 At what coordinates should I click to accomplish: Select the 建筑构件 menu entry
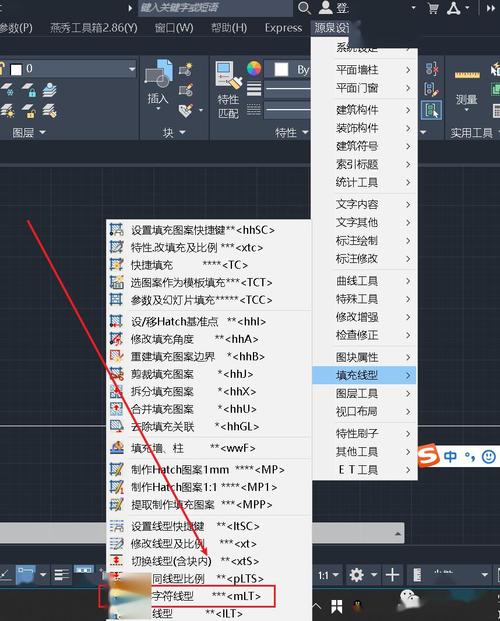(x=365, y=109)
